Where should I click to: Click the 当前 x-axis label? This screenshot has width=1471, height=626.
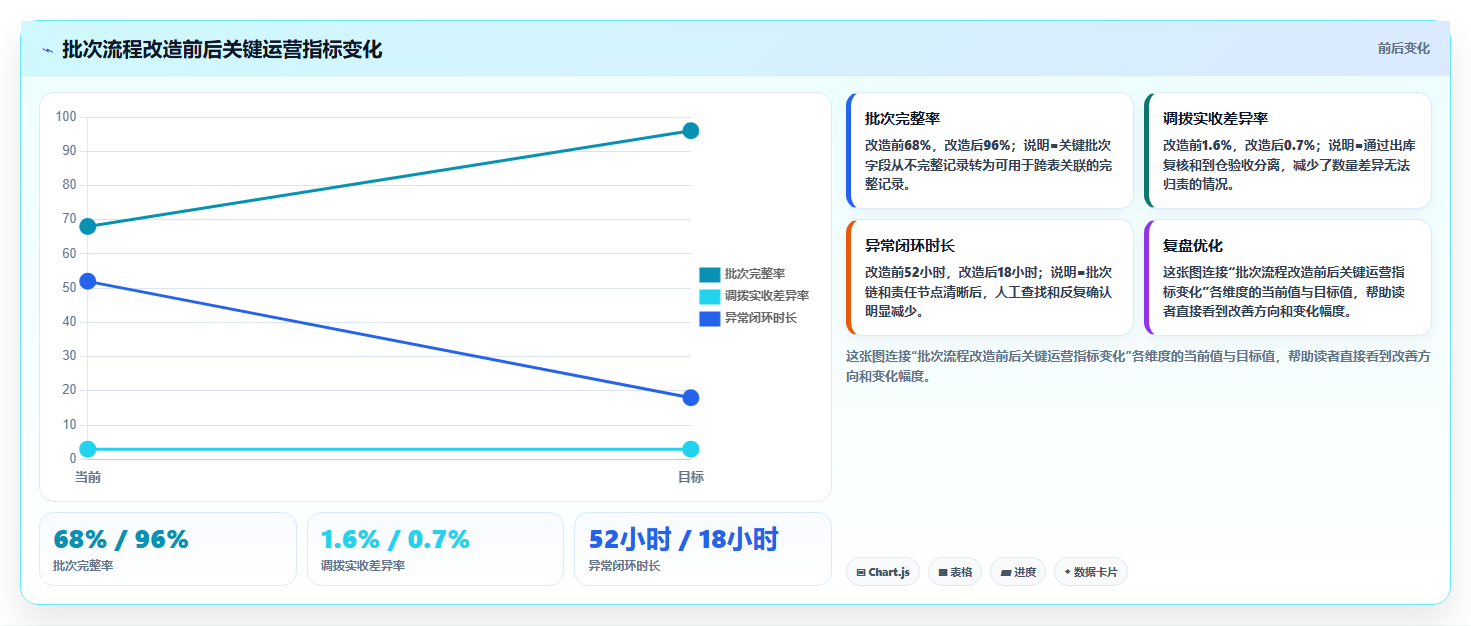coord(88,477)
